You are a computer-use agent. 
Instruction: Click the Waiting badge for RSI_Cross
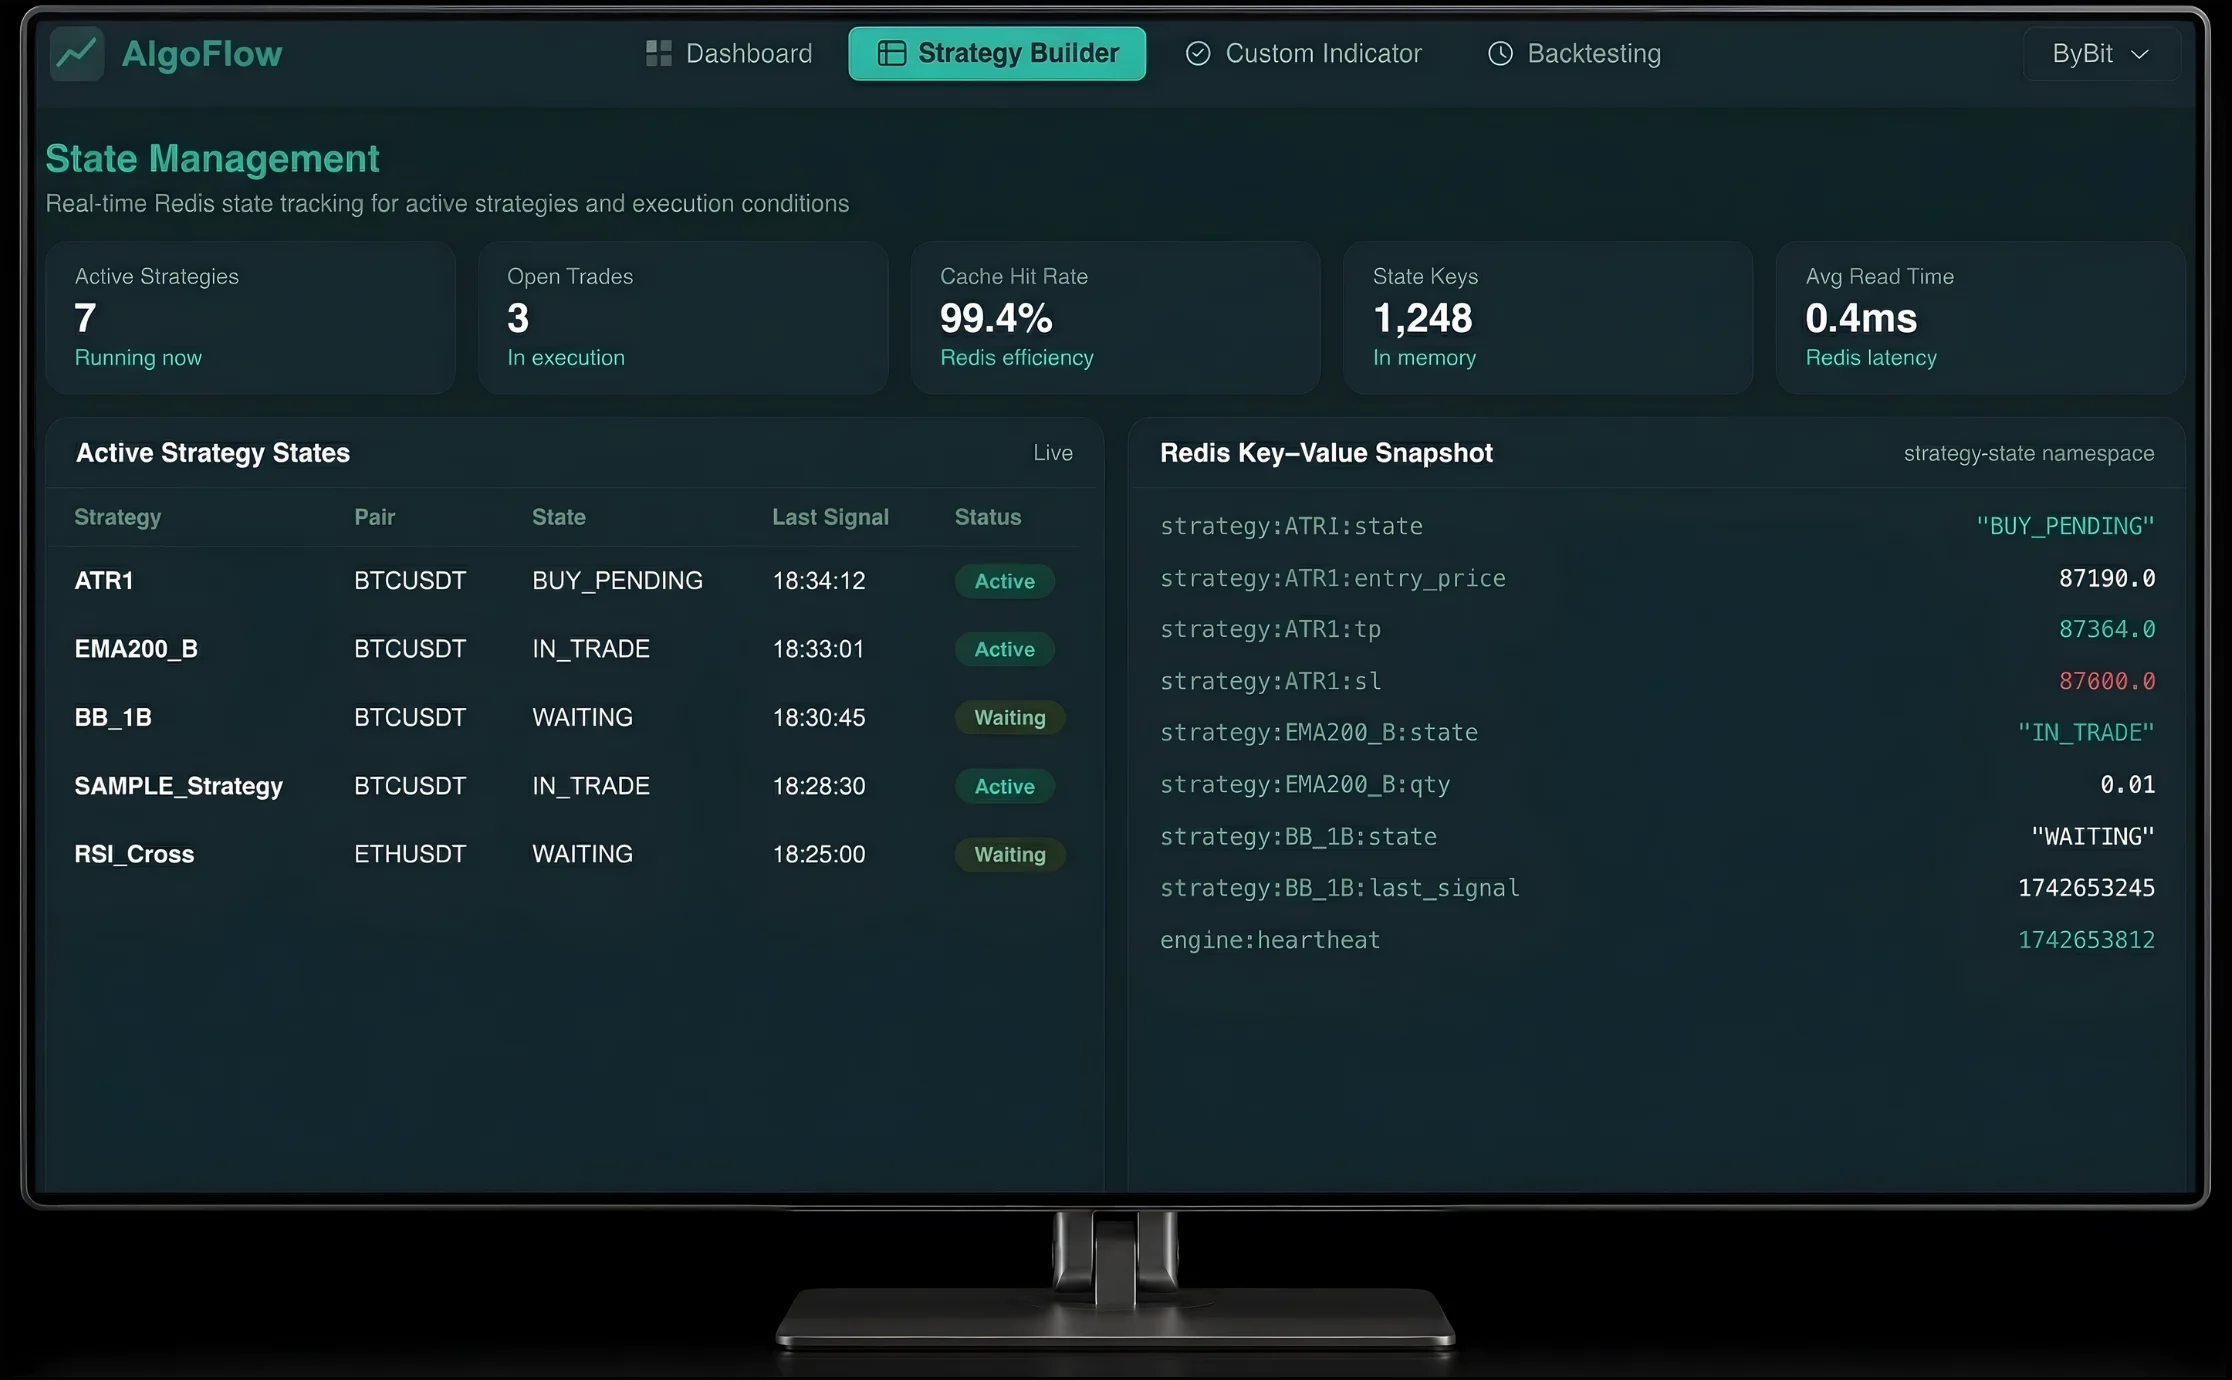click(x=1009, y=854)
